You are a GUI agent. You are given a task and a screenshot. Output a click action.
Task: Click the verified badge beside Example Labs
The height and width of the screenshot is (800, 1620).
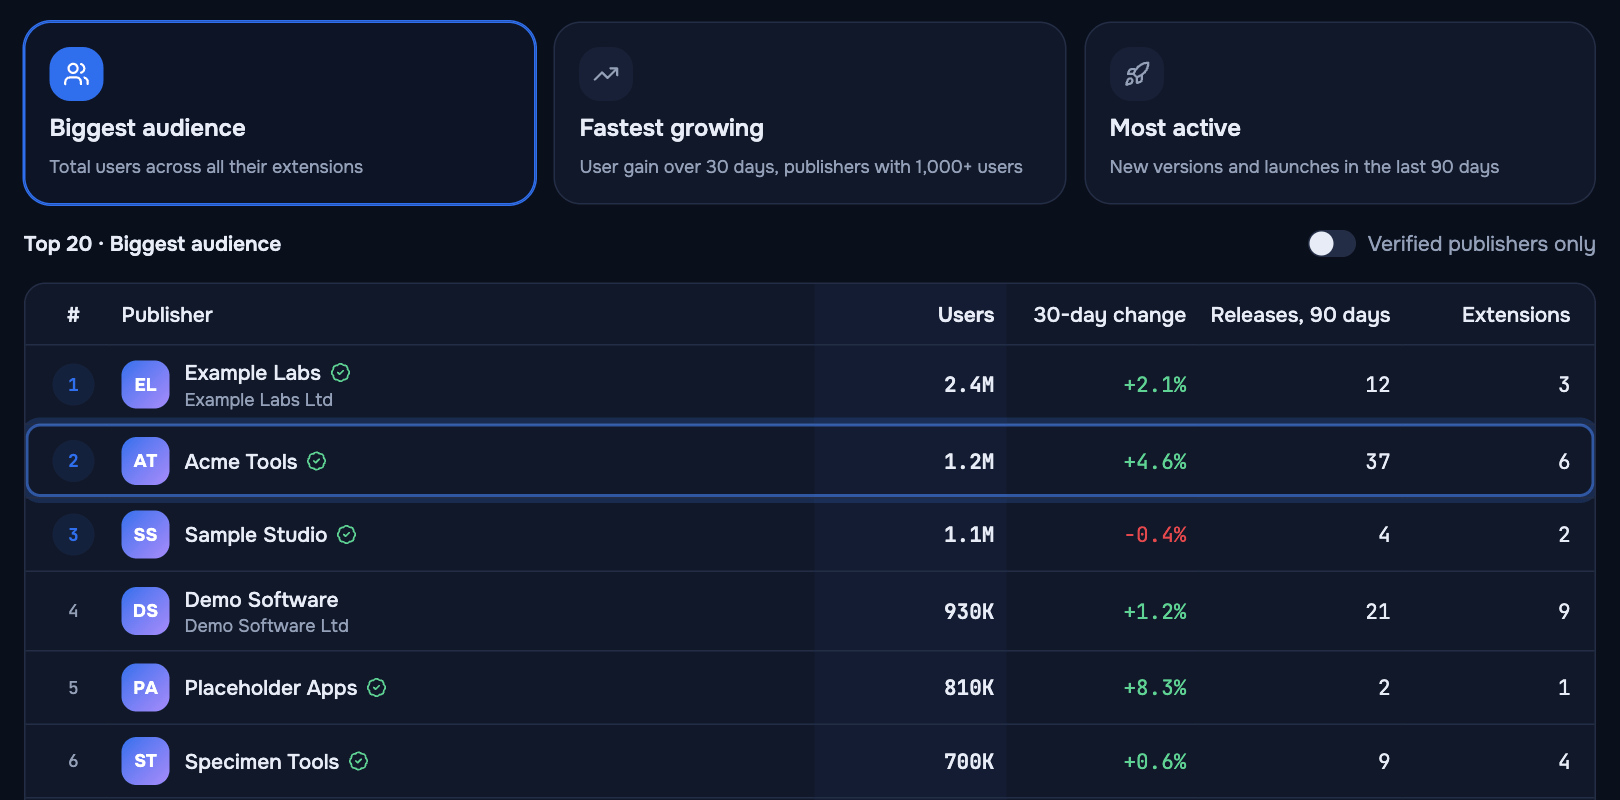(x=341, y=373)
